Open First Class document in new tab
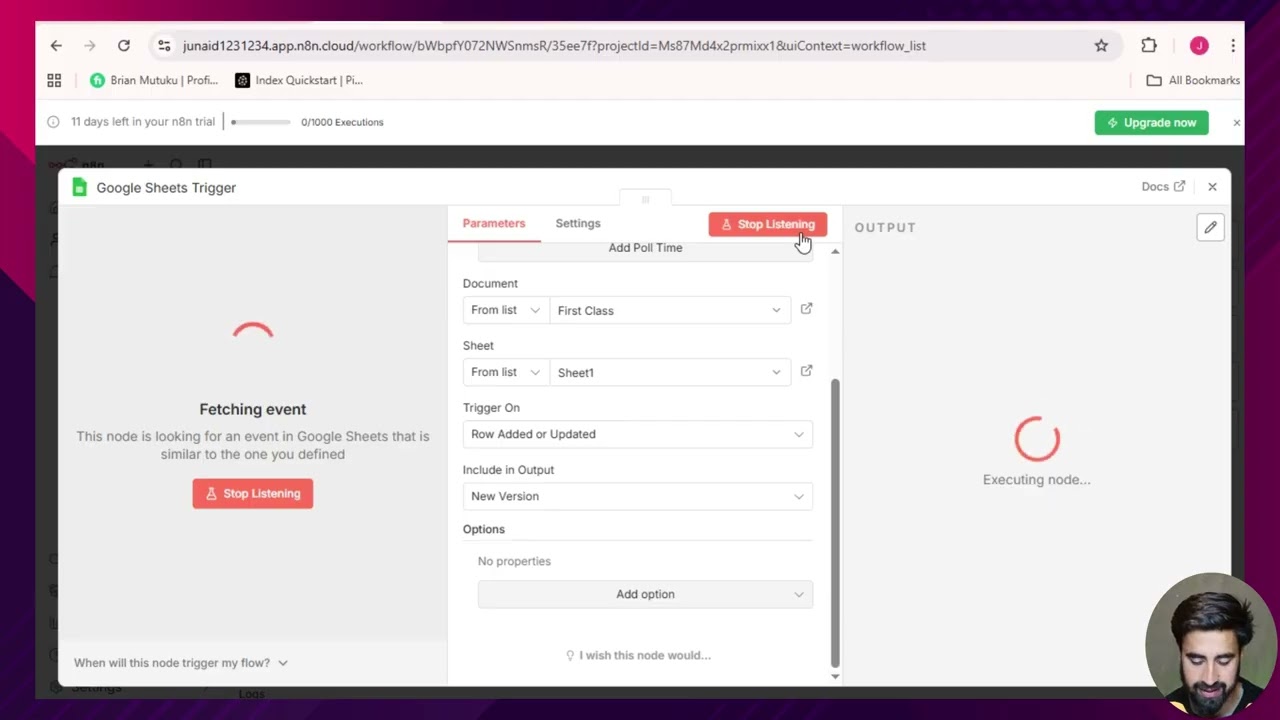This screenshot has width=1280, height=720. (806, 309)
